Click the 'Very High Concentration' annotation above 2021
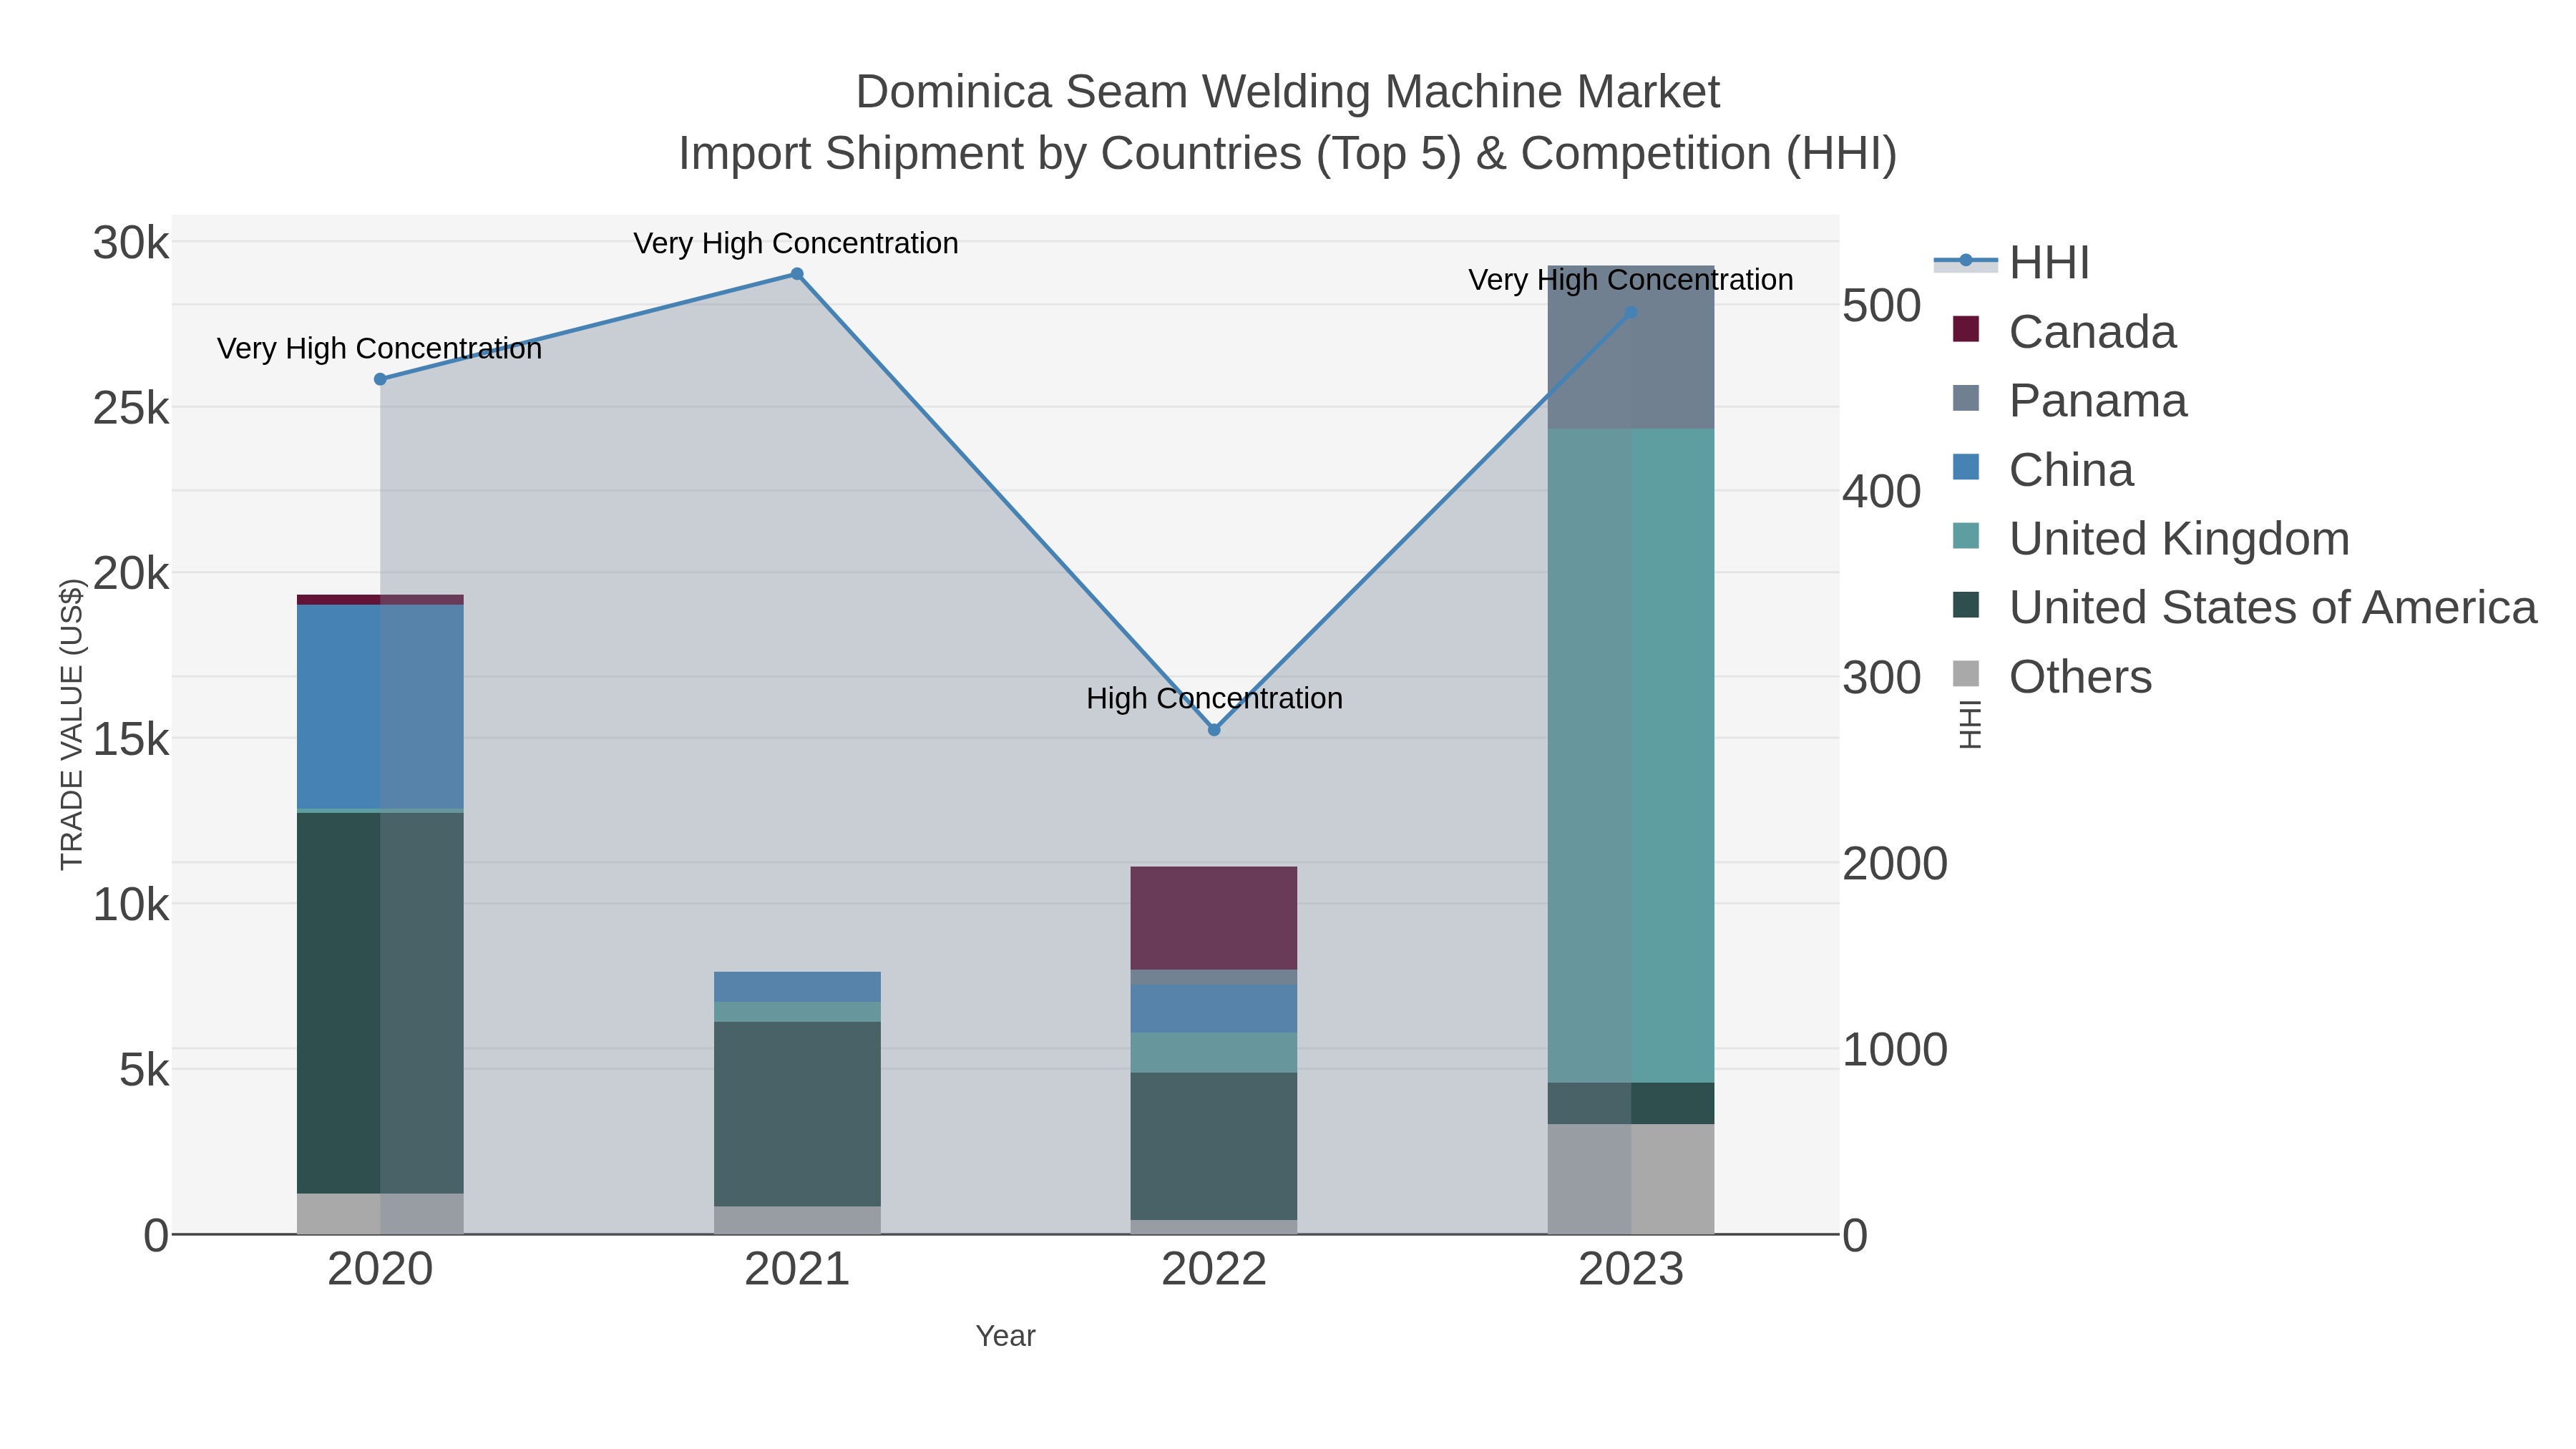Viewport: 2576px width, 1449px height. coord(796,243)
